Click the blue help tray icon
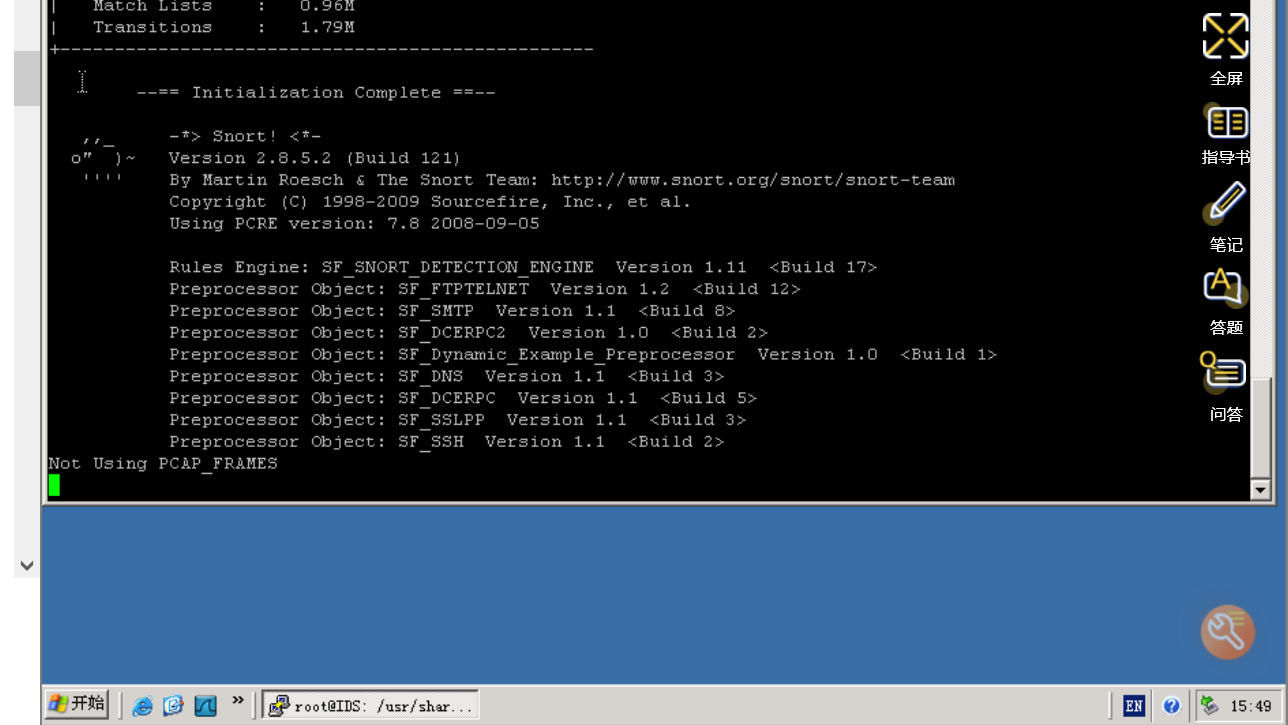1288x725 pixels. [1171, 706]
